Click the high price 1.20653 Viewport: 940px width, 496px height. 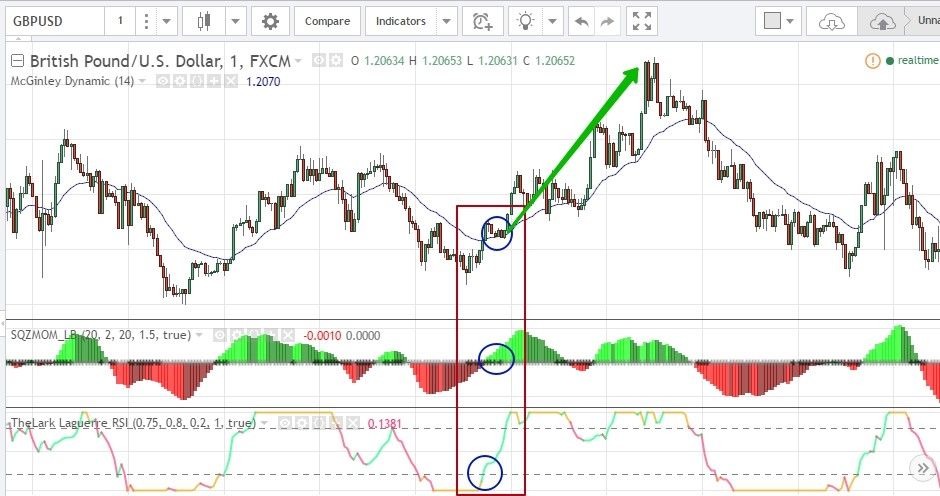pos(442,61)
